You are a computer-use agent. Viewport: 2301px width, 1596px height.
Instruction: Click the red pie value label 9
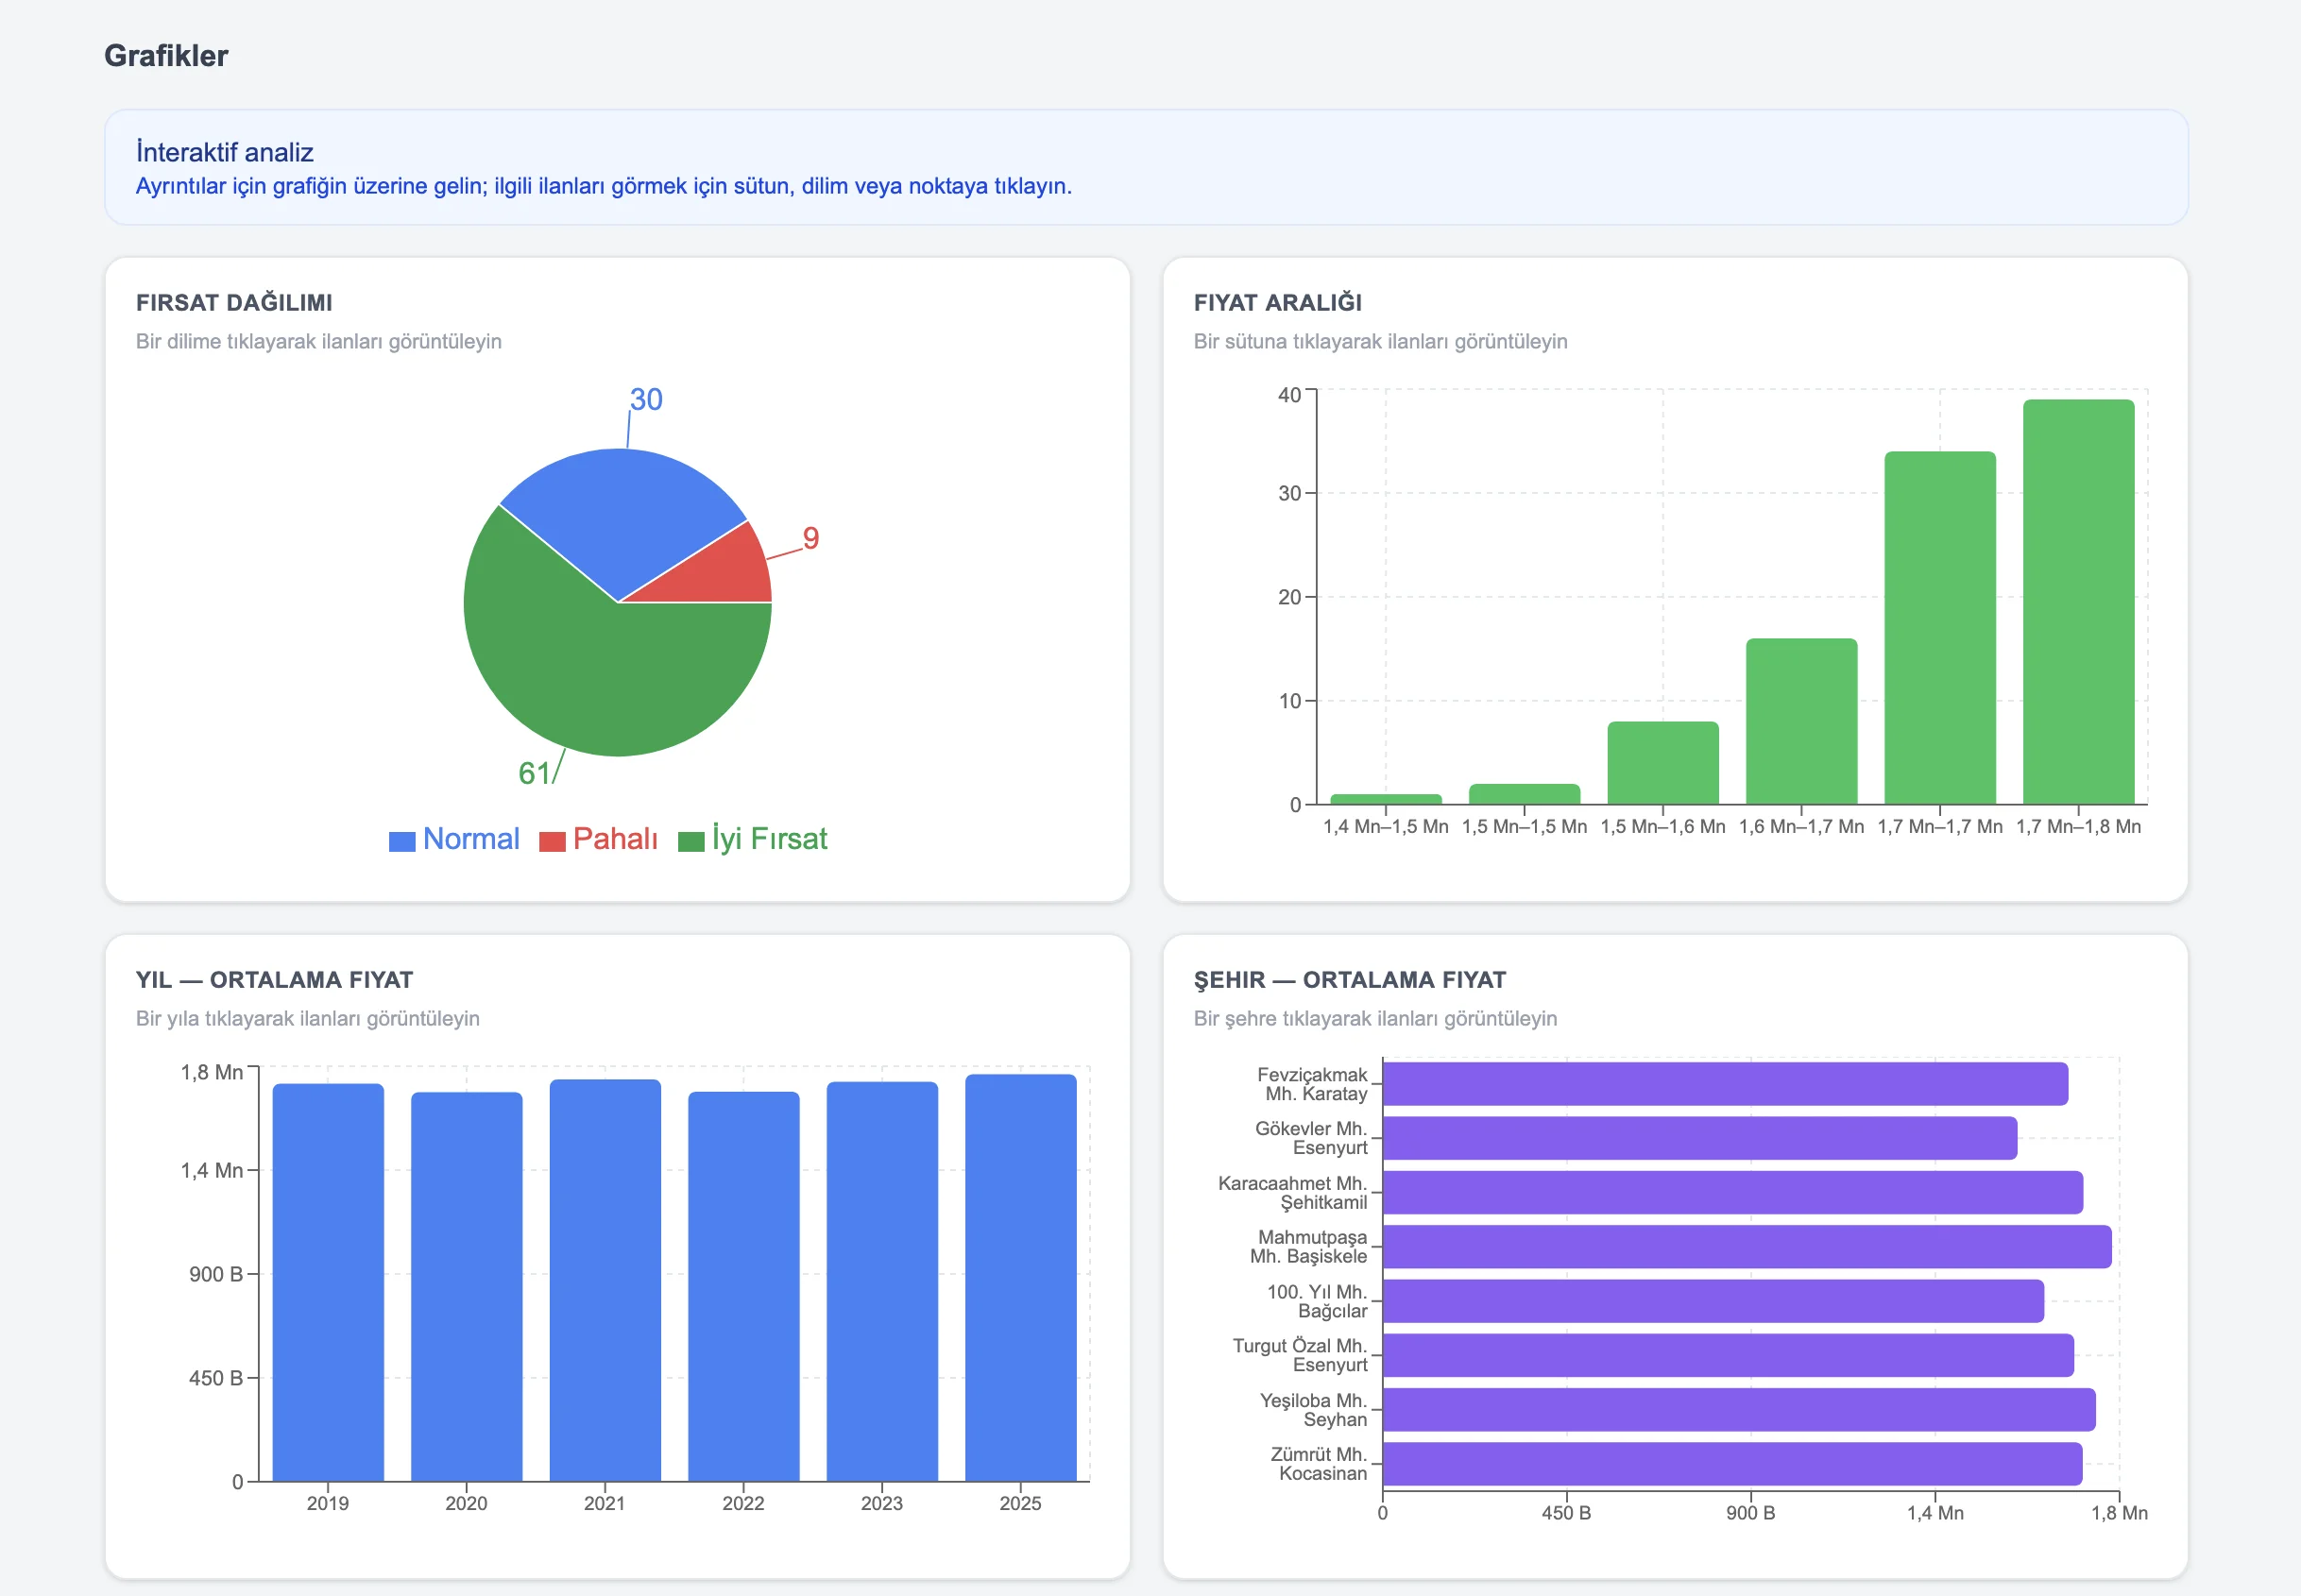click(x=811, y=538)
